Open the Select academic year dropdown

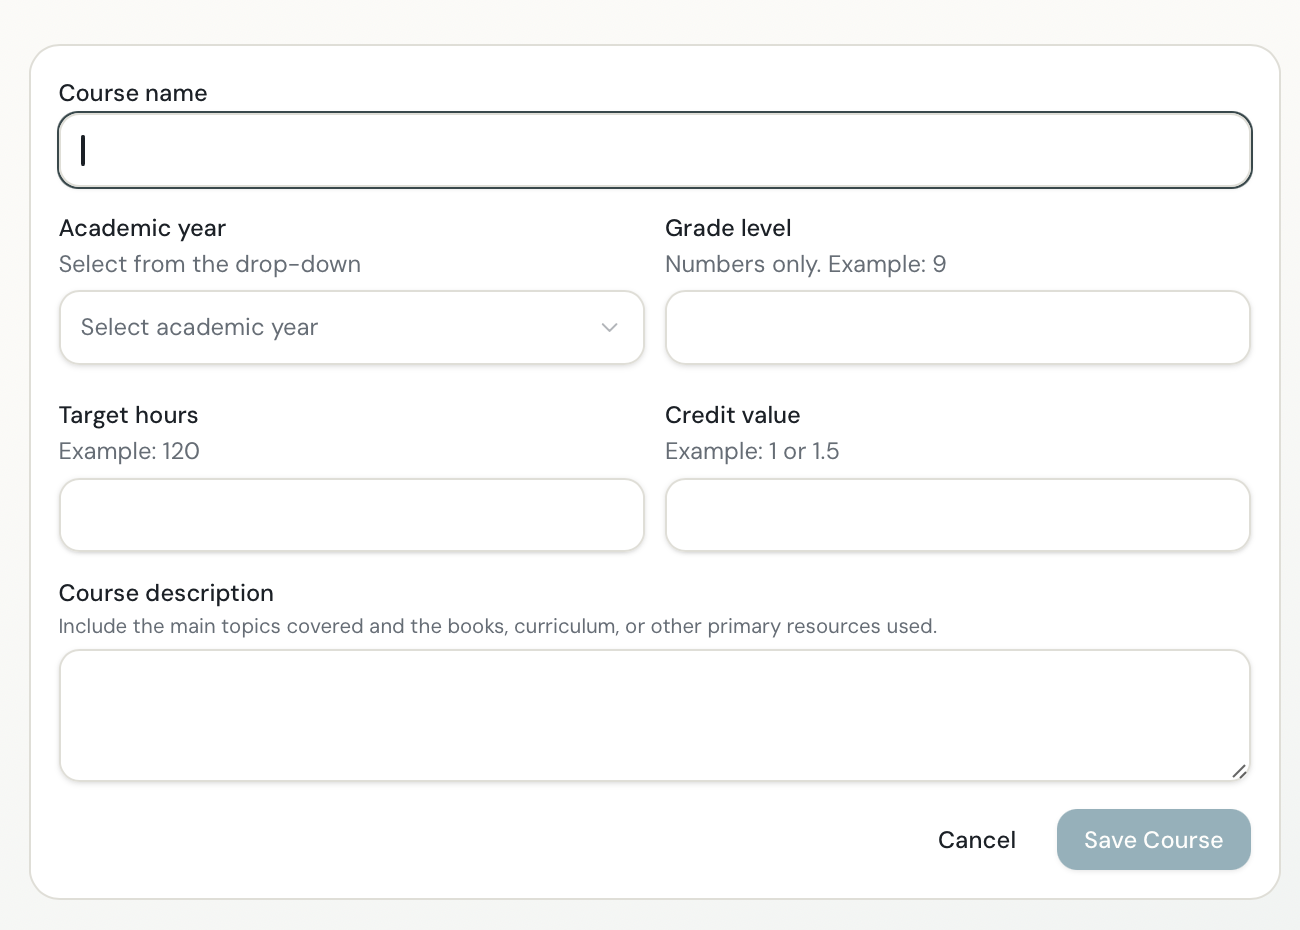[352, 327]
